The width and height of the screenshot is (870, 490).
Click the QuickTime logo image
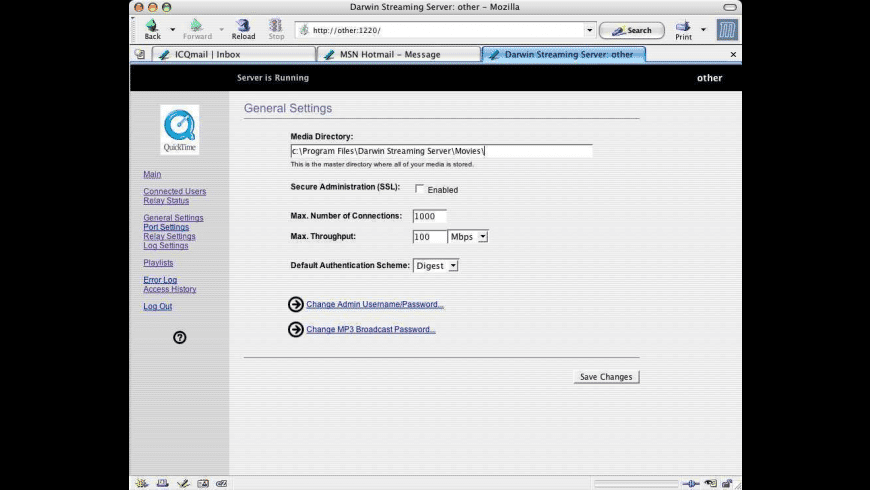click(x=179, y=130)
